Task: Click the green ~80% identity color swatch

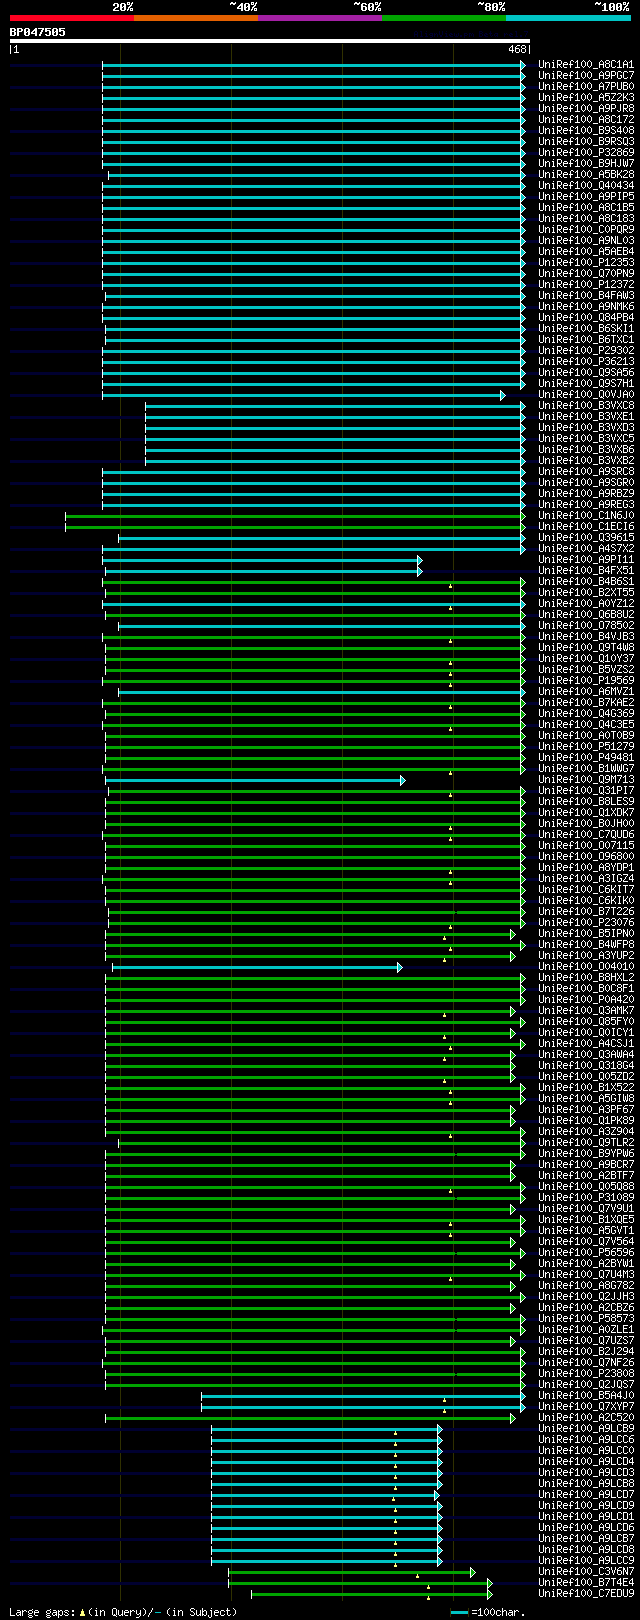Action: click(444, 18)
